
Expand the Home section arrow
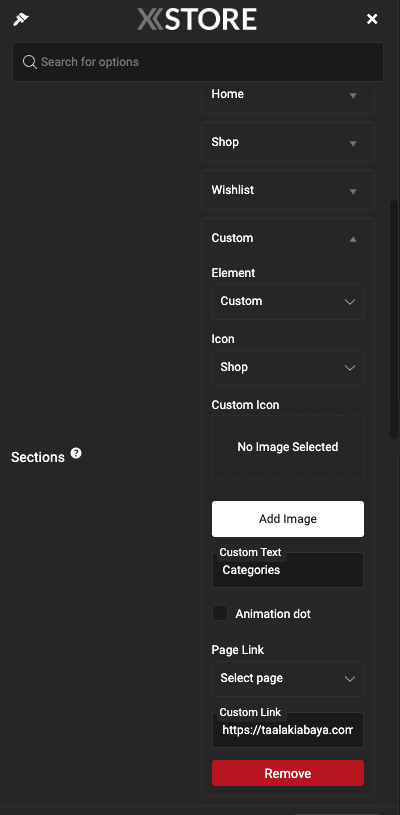point(353,95)
